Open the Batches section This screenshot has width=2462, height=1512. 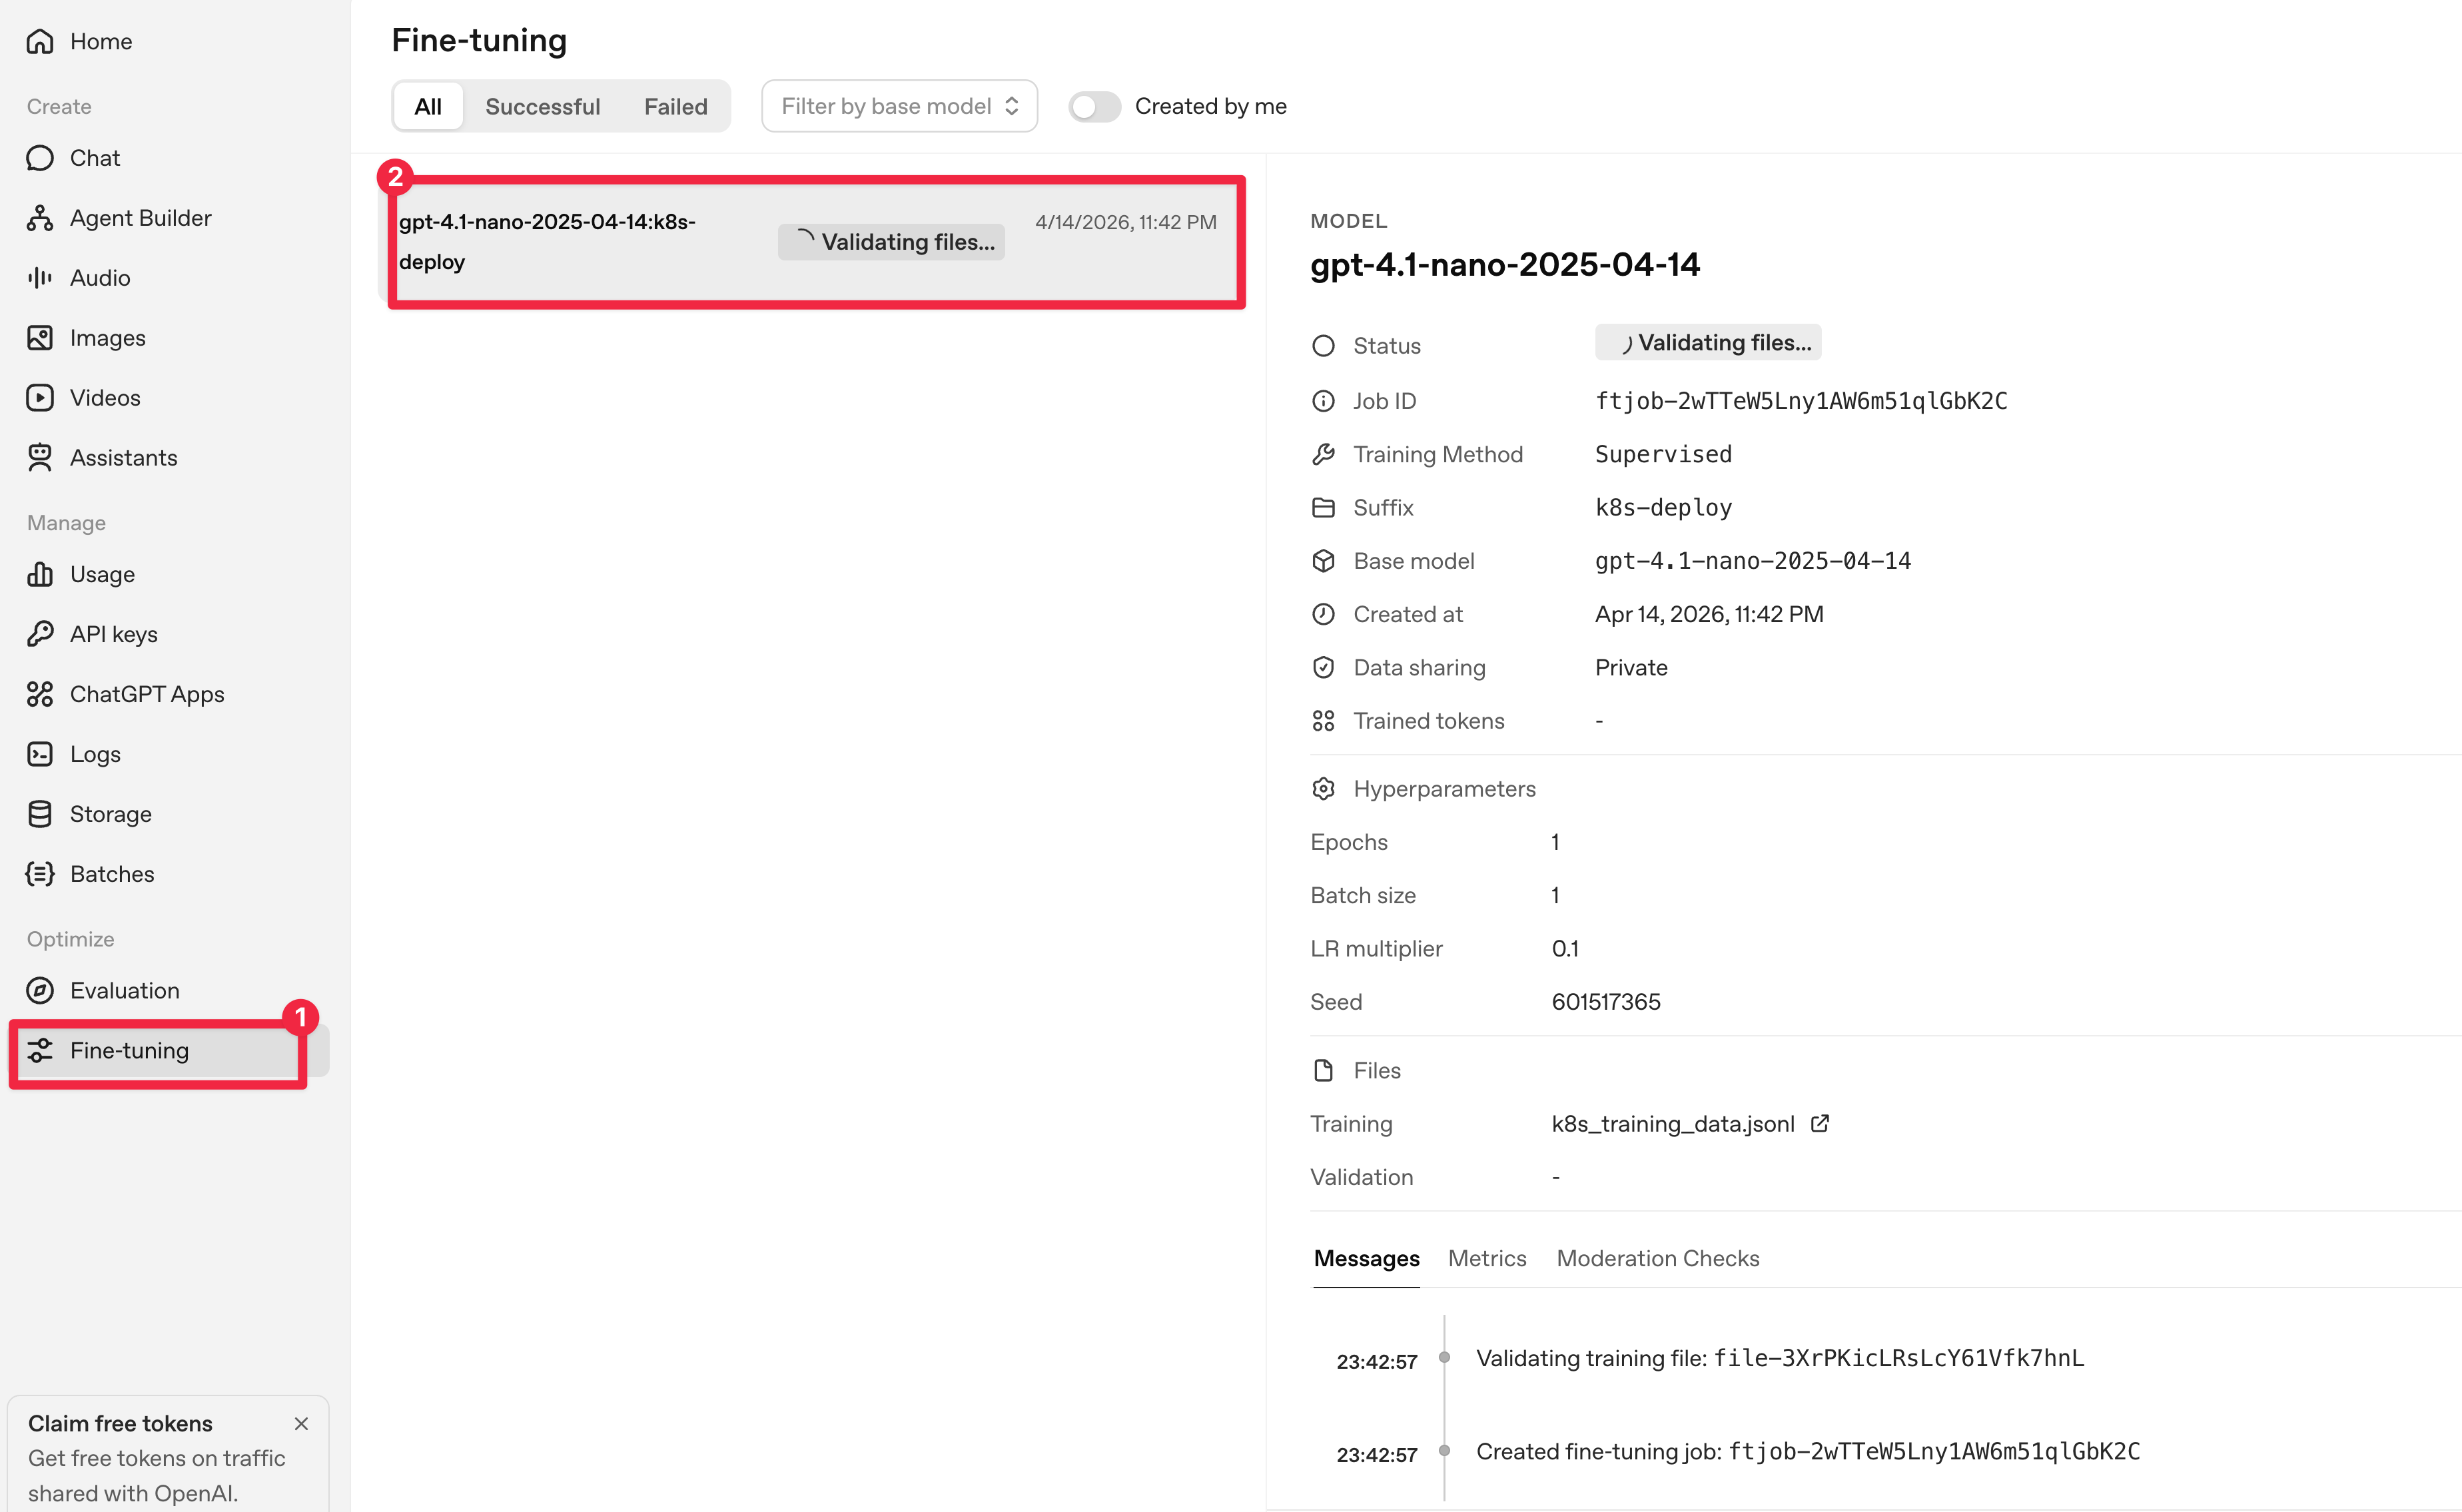[111, 874]
